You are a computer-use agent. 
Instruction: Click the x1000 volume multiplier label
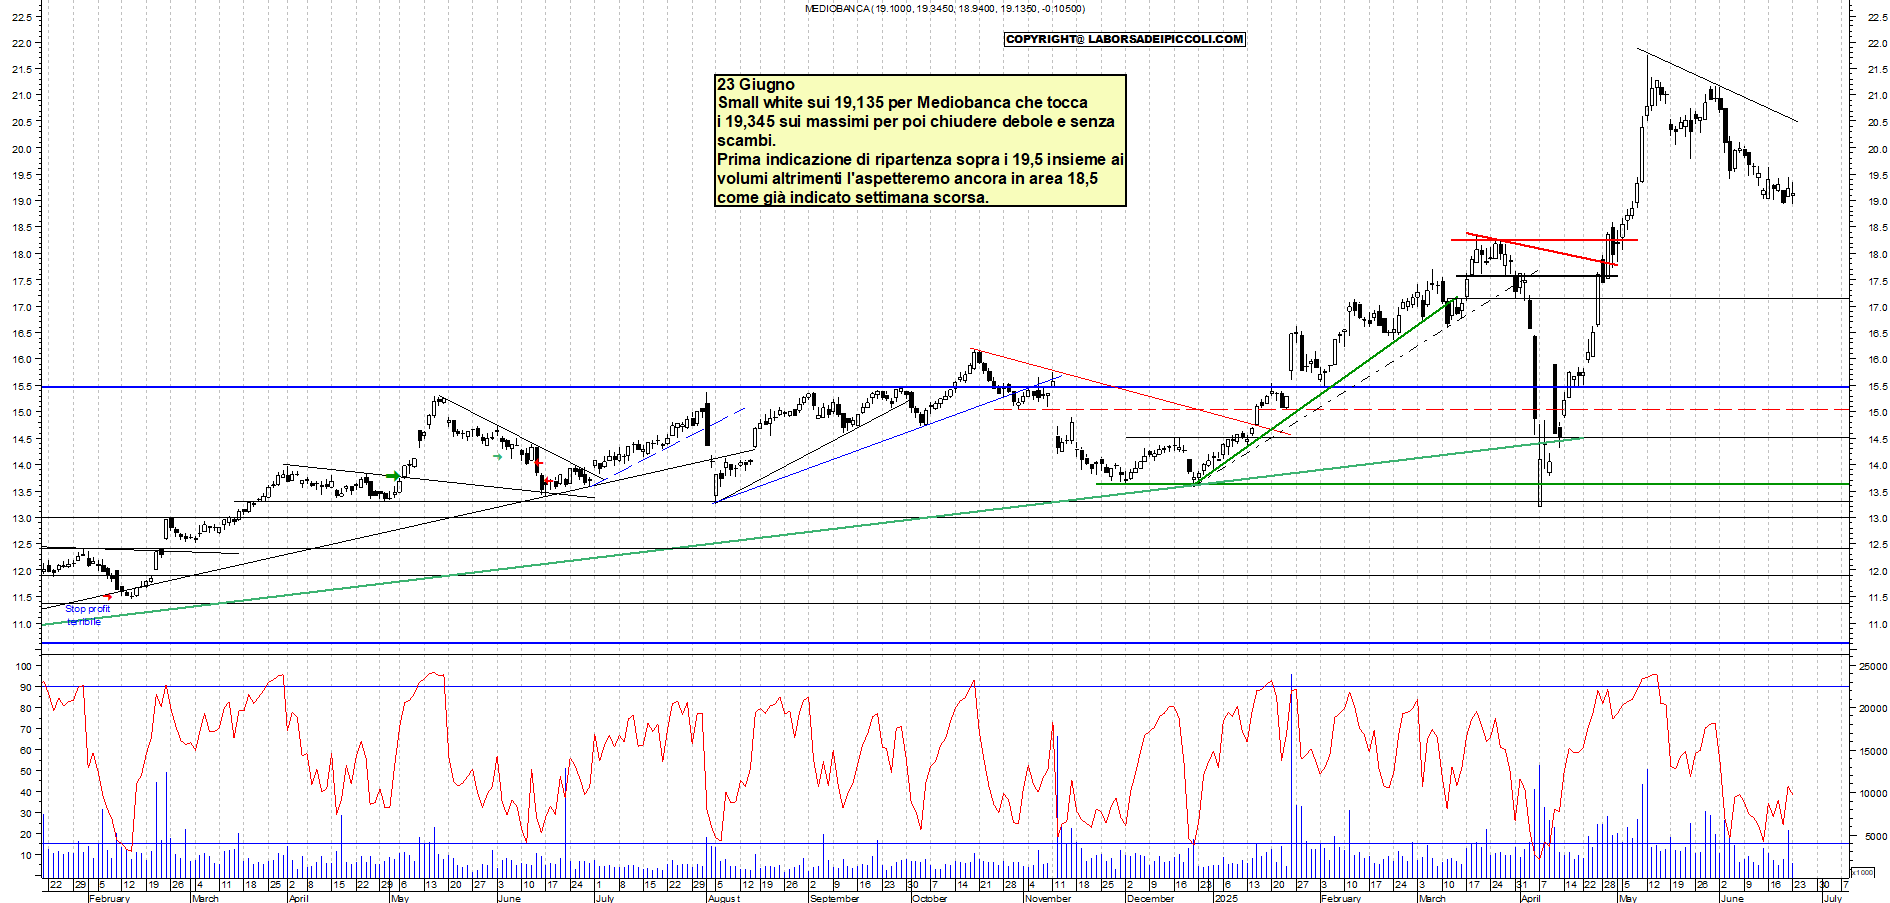click(x=1864, y=872)
